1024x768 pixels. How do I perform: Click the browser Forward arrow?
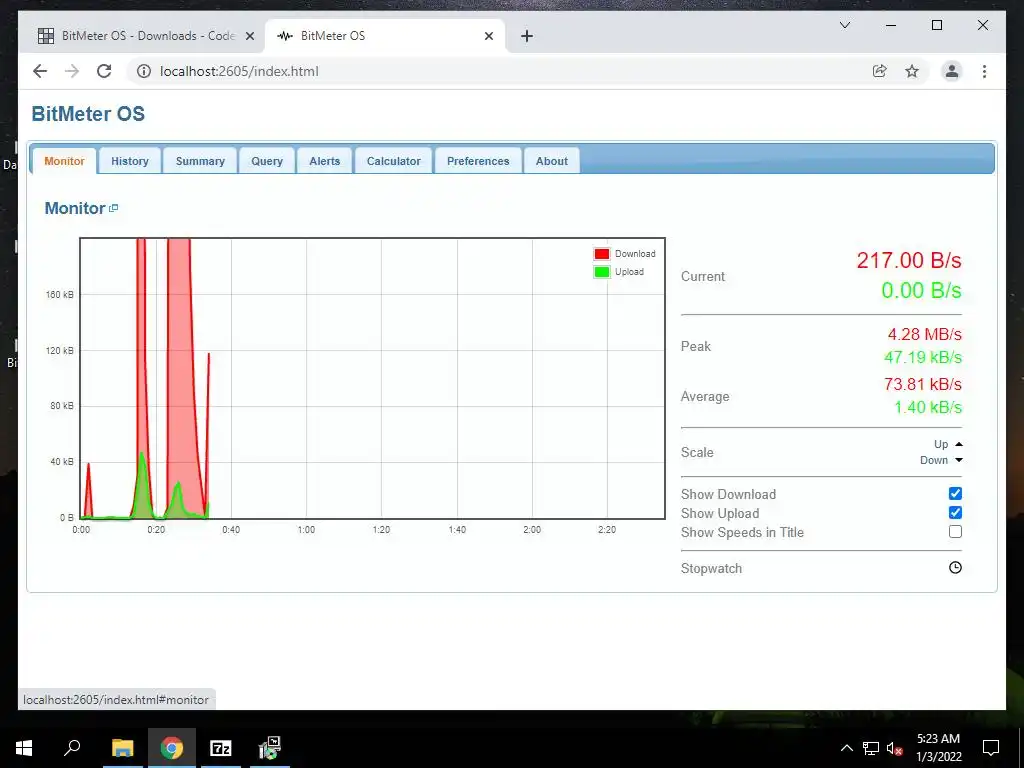(x=72, y=71)
